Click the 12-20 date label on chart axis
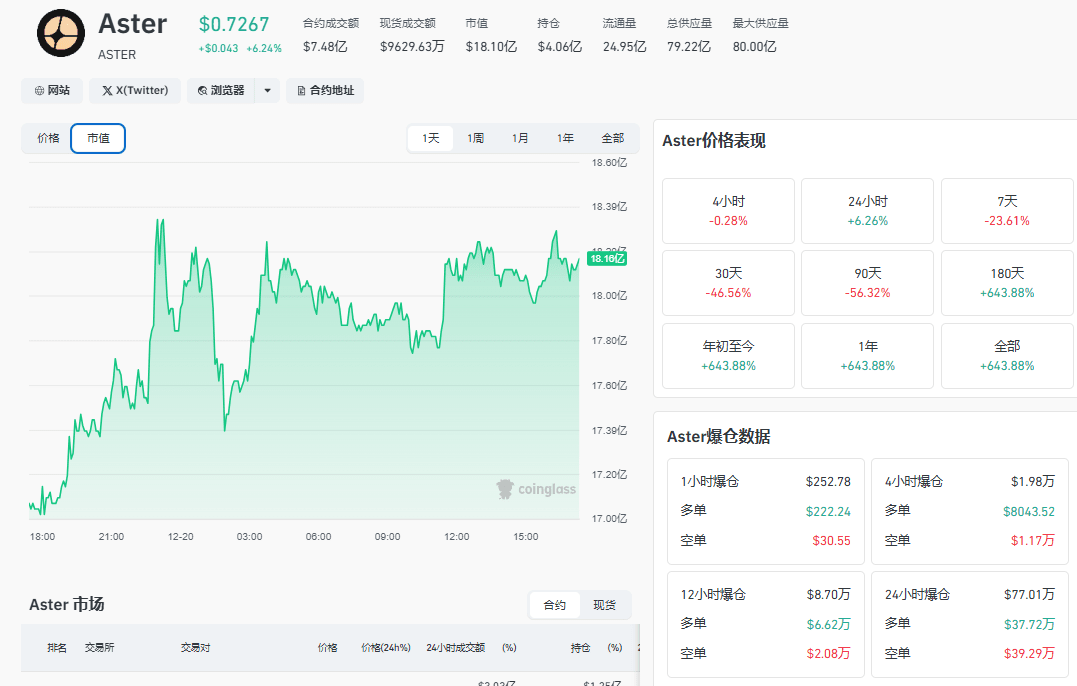This screenshot has height=686, width=1077. 181,536
